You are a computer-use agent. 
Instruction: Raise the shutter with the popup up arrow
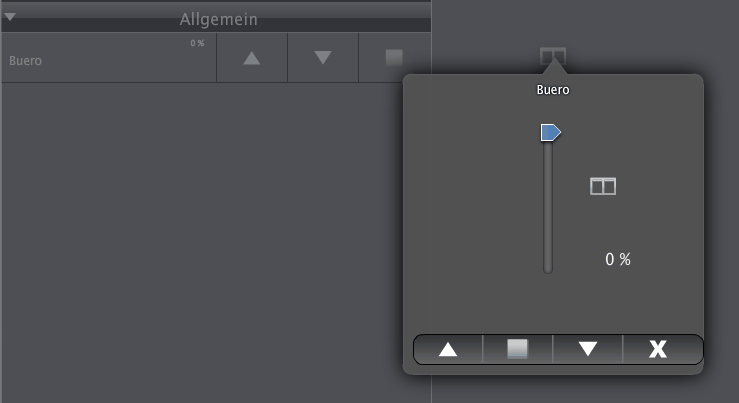[448, 349]
